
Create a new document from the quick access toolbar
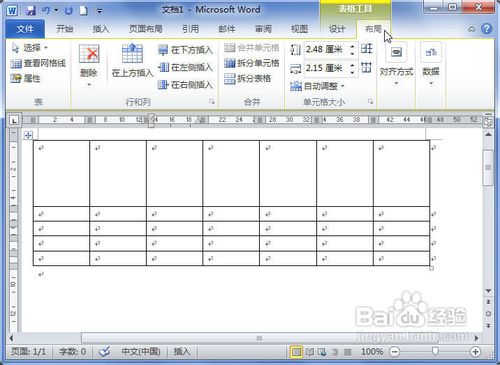pos(83,11)
